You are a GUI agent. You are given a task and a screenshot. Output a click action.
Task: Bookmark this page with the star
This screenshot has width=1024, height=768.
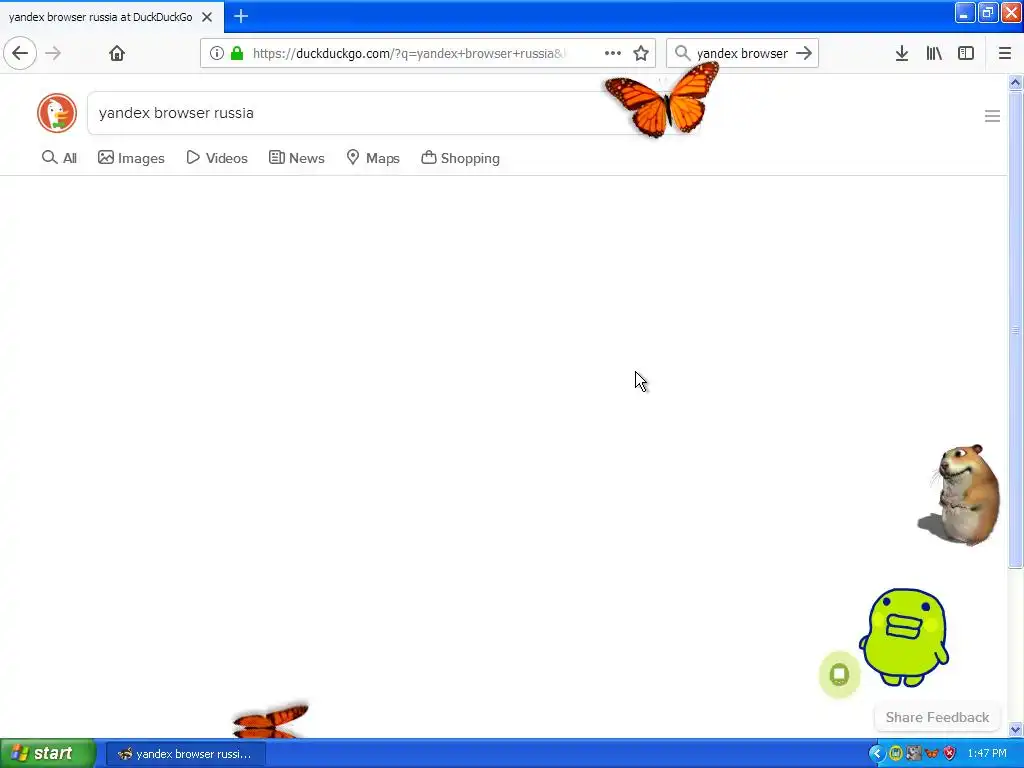point(641,54)
